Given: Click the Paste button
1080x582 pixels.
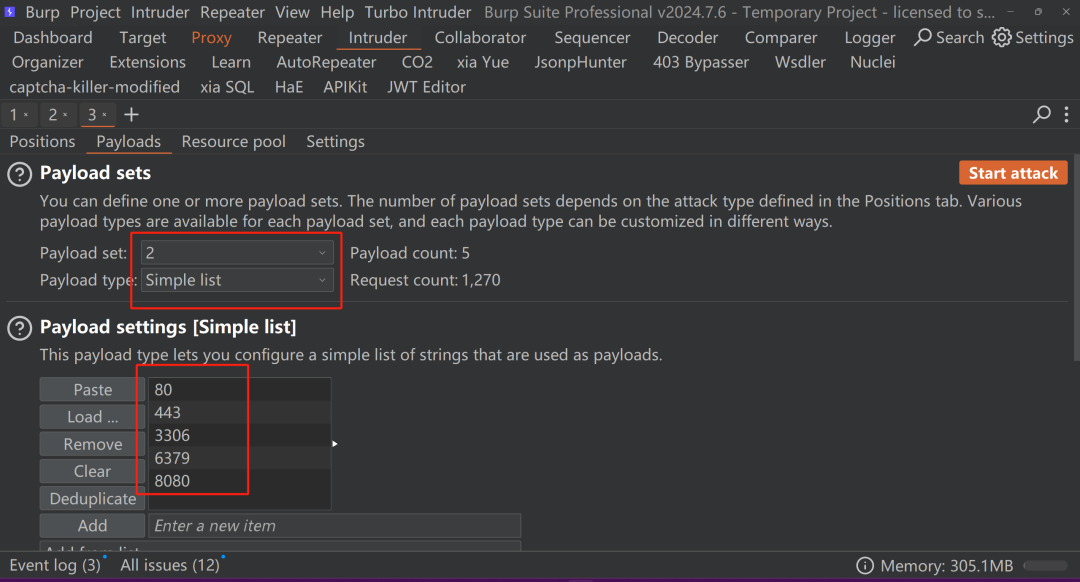Looking at the screenshot, I should [92, 390].
